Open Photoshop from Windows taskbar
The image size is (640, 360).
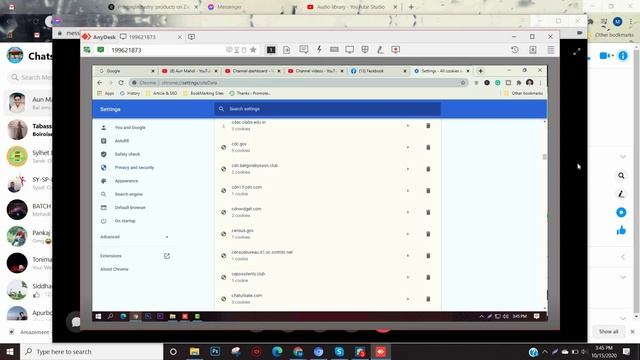pos(215,351)
